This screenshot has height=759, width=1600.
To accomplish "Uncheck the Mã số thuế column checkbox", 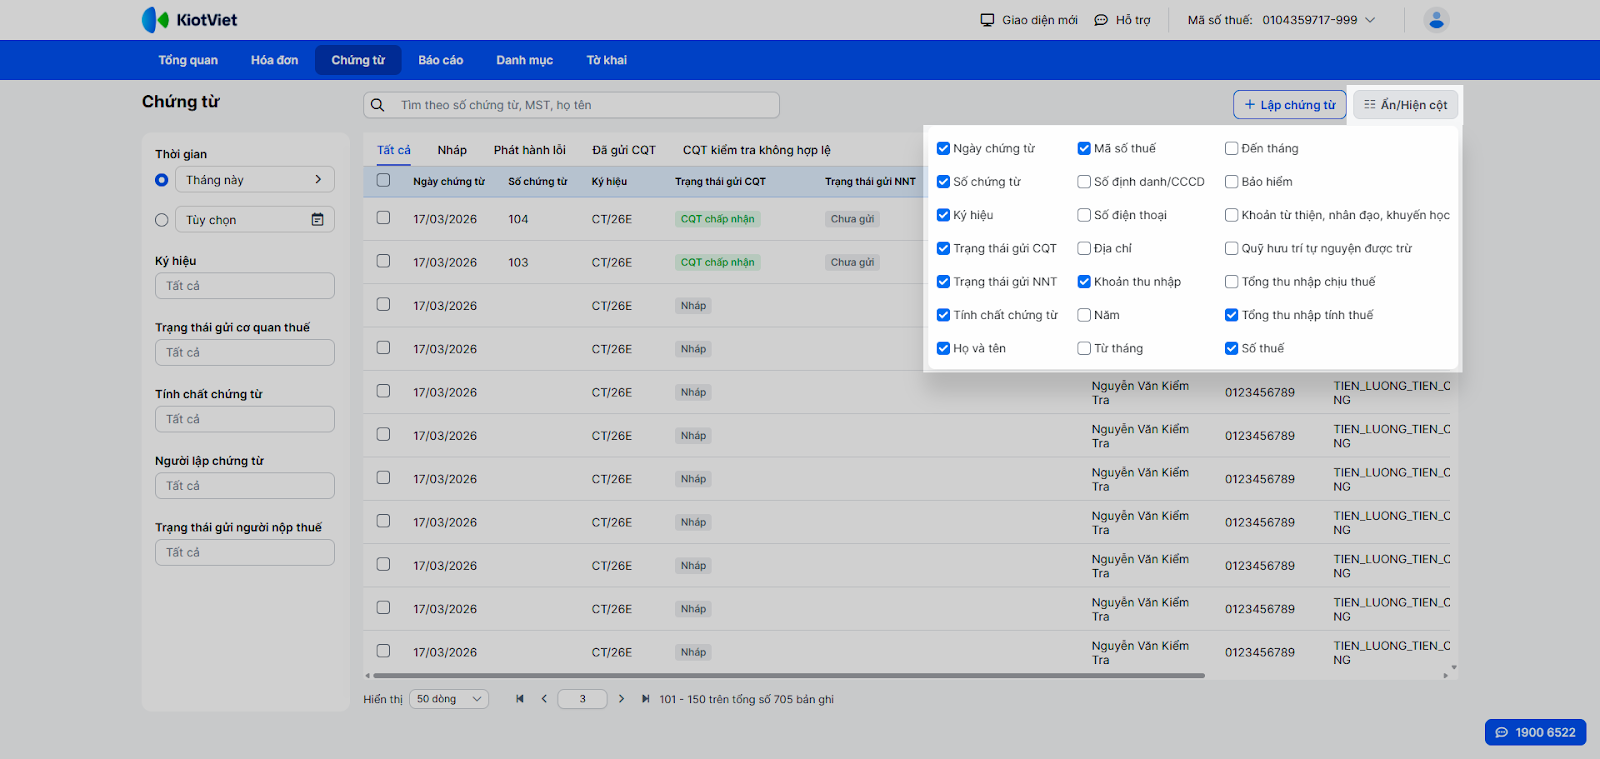I will [x=1084, y=149].
